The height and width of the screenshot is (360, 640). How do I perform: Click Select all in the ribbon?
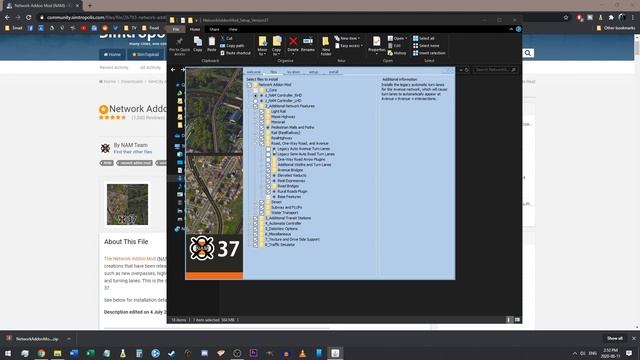tap(424, 38)
